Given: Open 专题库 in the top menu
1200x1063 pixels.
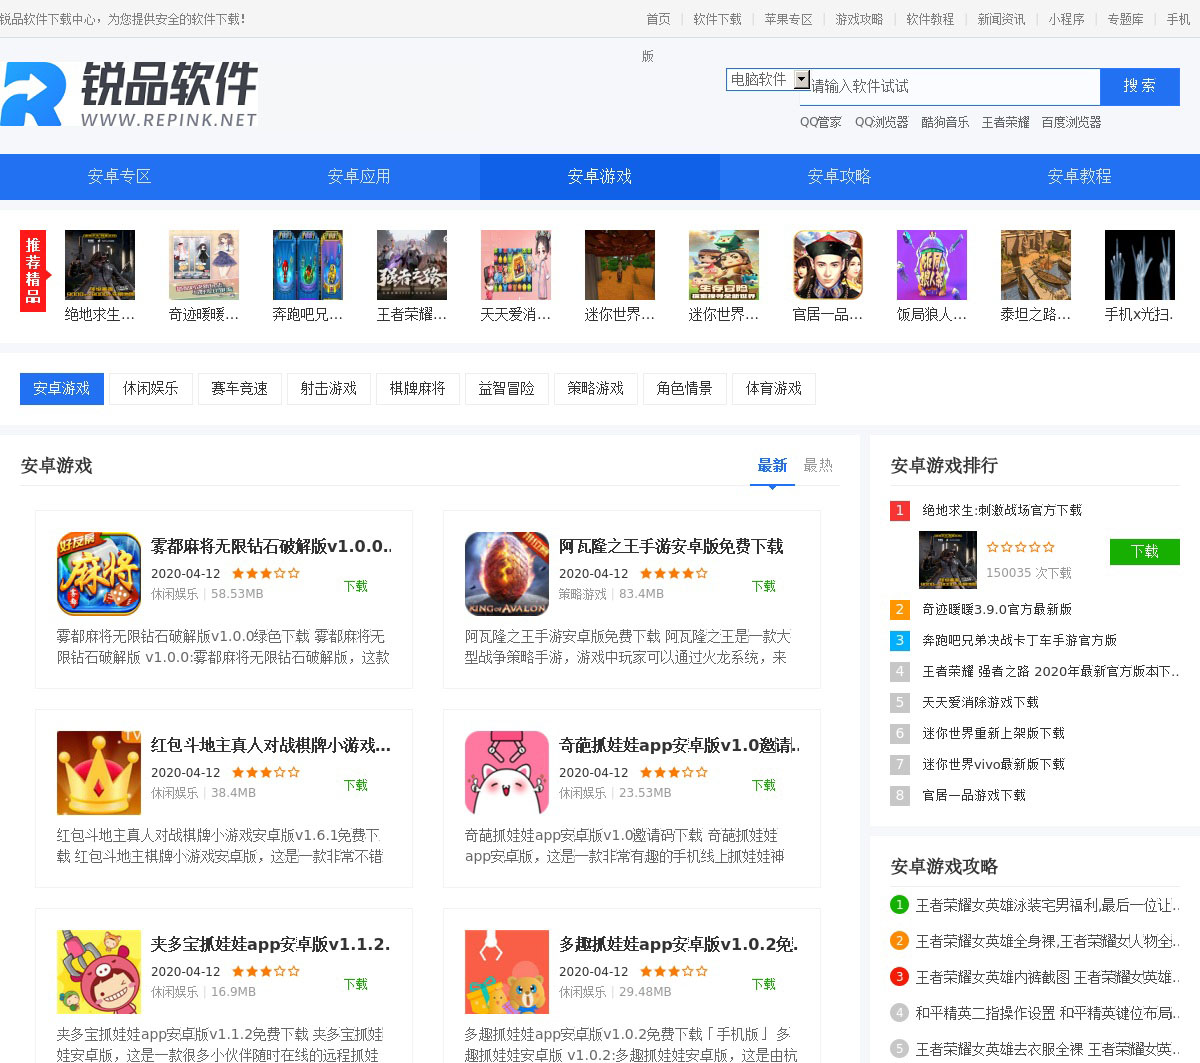Looking at the screenshot, I should tap(1126, 19).
